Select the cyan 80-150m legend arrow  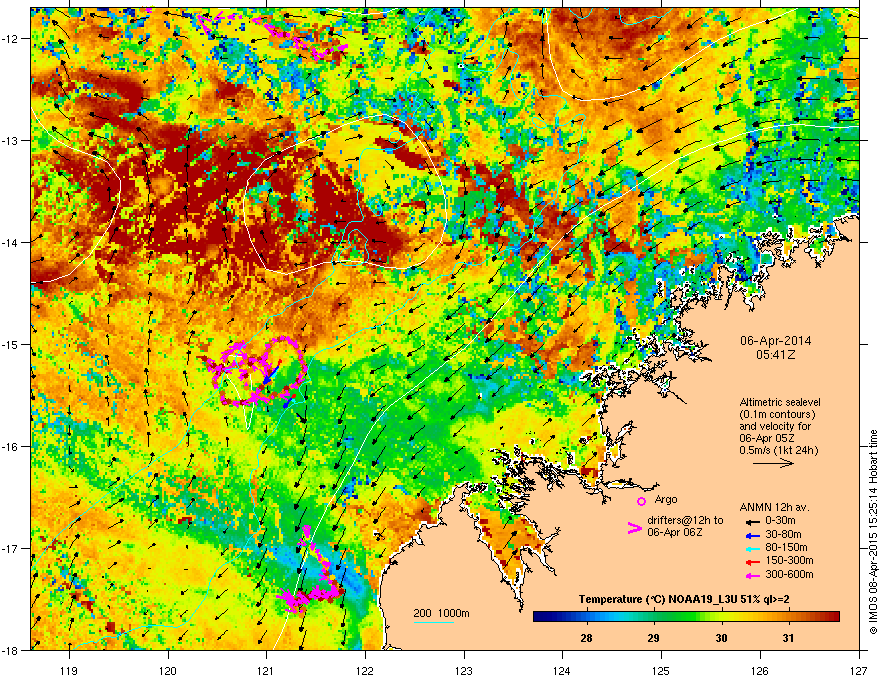[x=751, y=548]
